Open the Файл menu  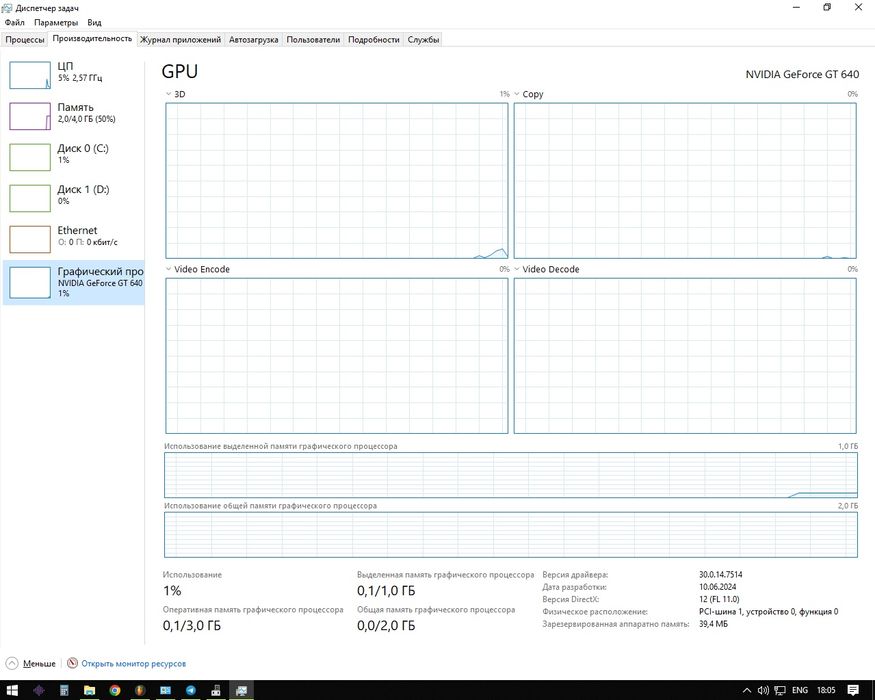point(15,23)
